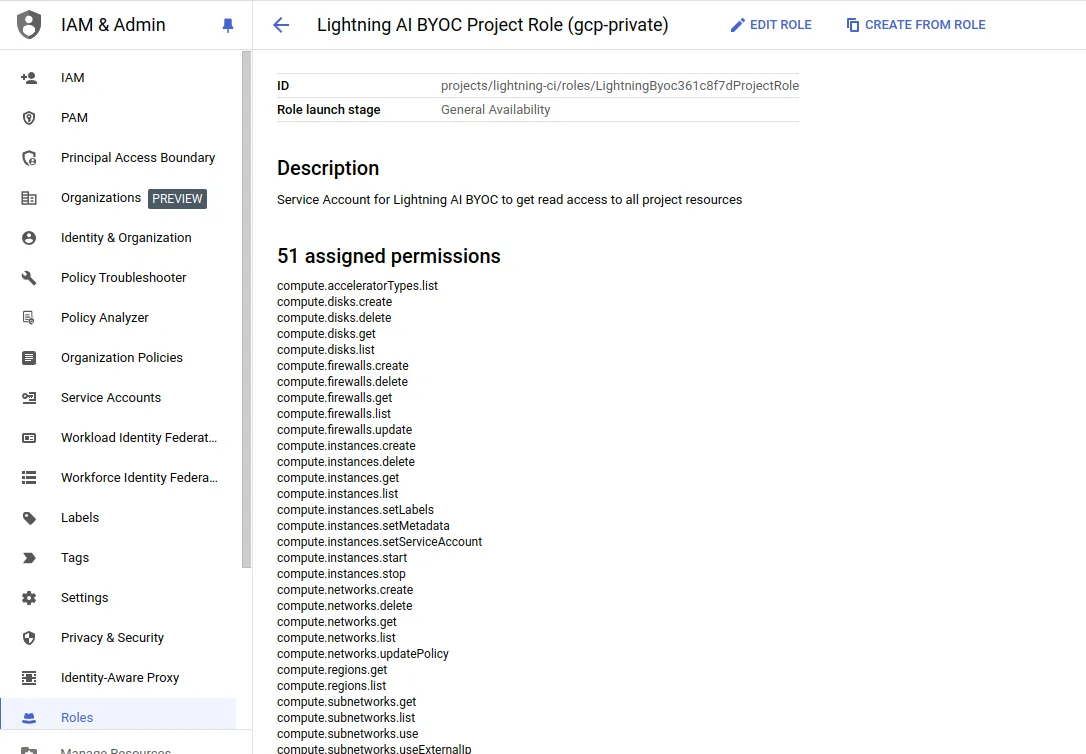This screenshot has width=1086, height=754.
Task: Go back using the left arrow
Action: [x=281, y=26]
